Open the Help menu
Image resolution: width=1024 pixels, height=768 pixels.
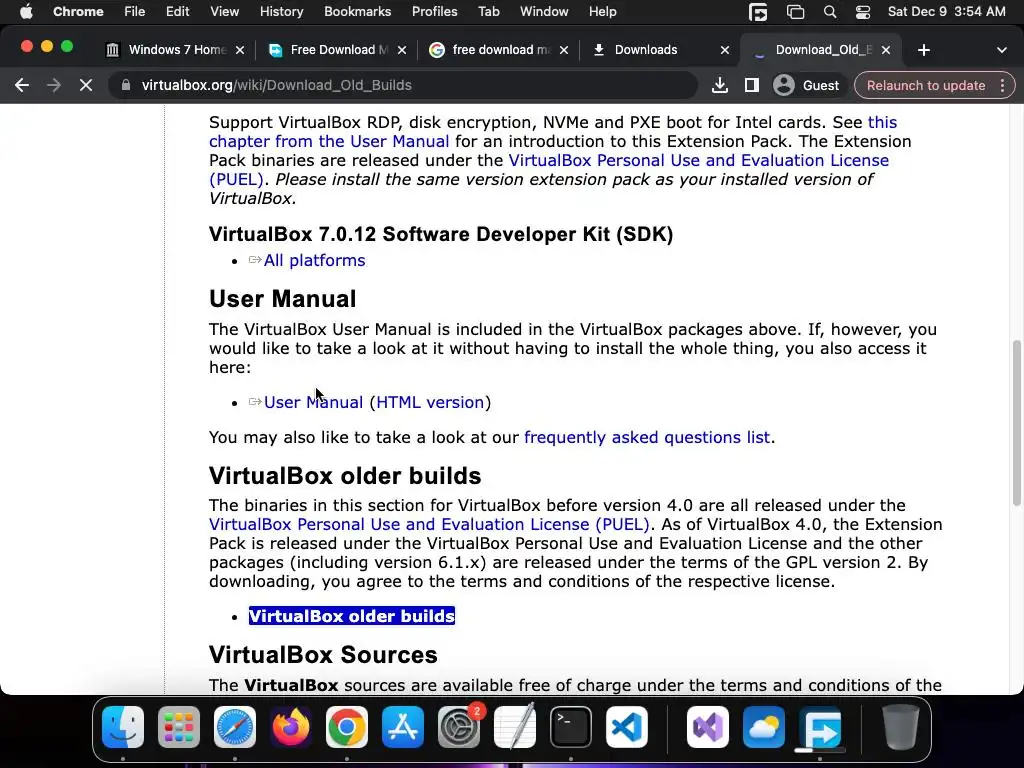pos(602,12)
